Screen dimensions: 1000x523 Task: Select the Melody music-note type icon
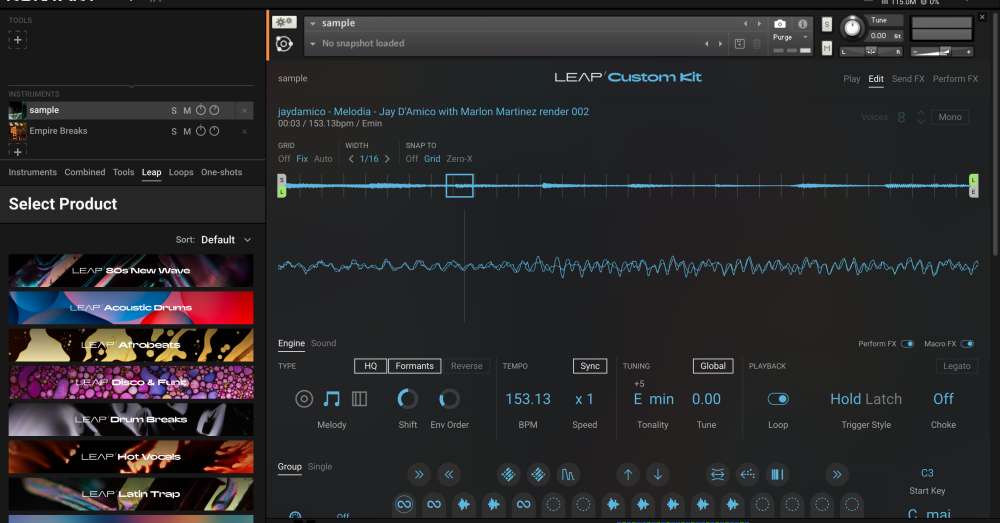point(332,399)
